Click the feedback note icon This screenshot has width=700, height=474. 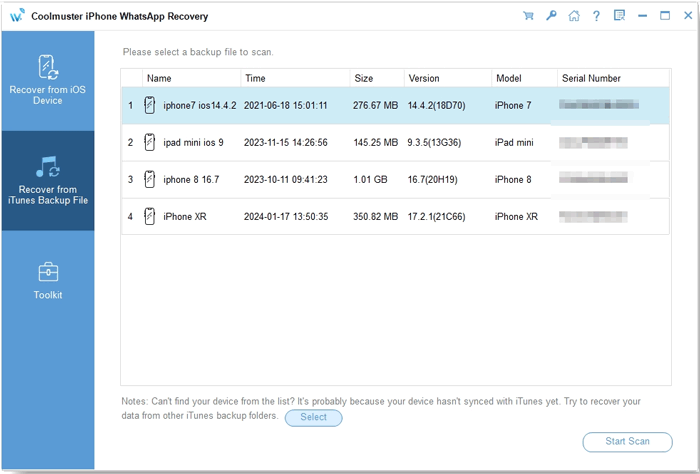click(619, 16)
